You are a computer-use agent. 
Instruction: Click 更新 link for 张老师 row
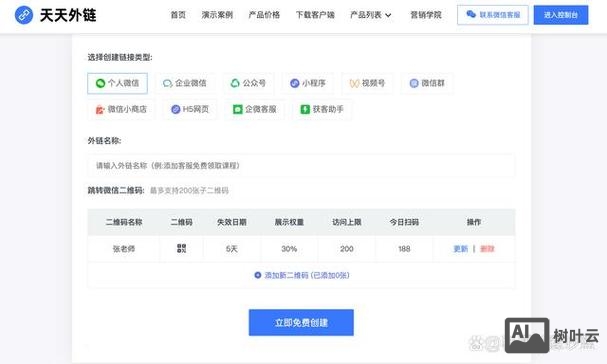point(461,249)
